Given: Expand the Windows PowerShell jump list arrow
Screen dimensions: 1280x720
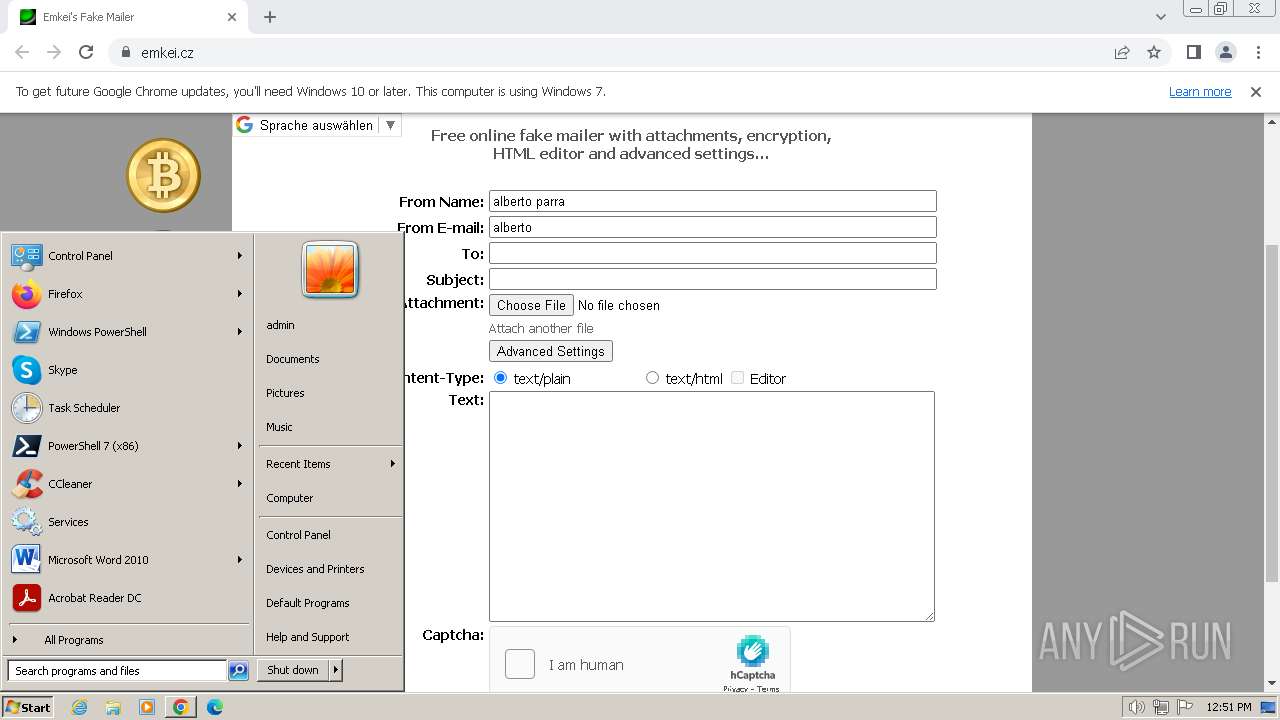Looking at the screenshot, I should 240,332.
